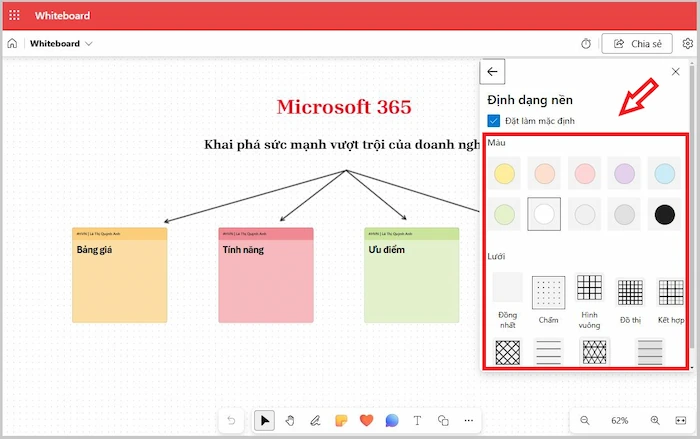The height and width of the screenshot is (439, 700).
Task: Open the more options ellipsis
Action: tap(468, 420)
